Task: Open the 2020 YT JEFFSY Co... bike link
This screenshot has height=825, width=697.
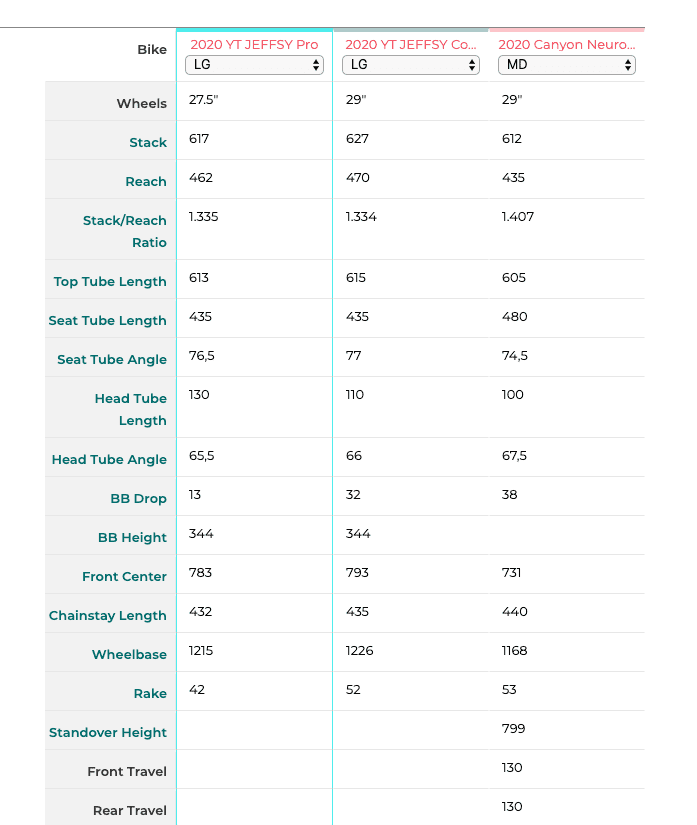Action: [x=410, y=44]
